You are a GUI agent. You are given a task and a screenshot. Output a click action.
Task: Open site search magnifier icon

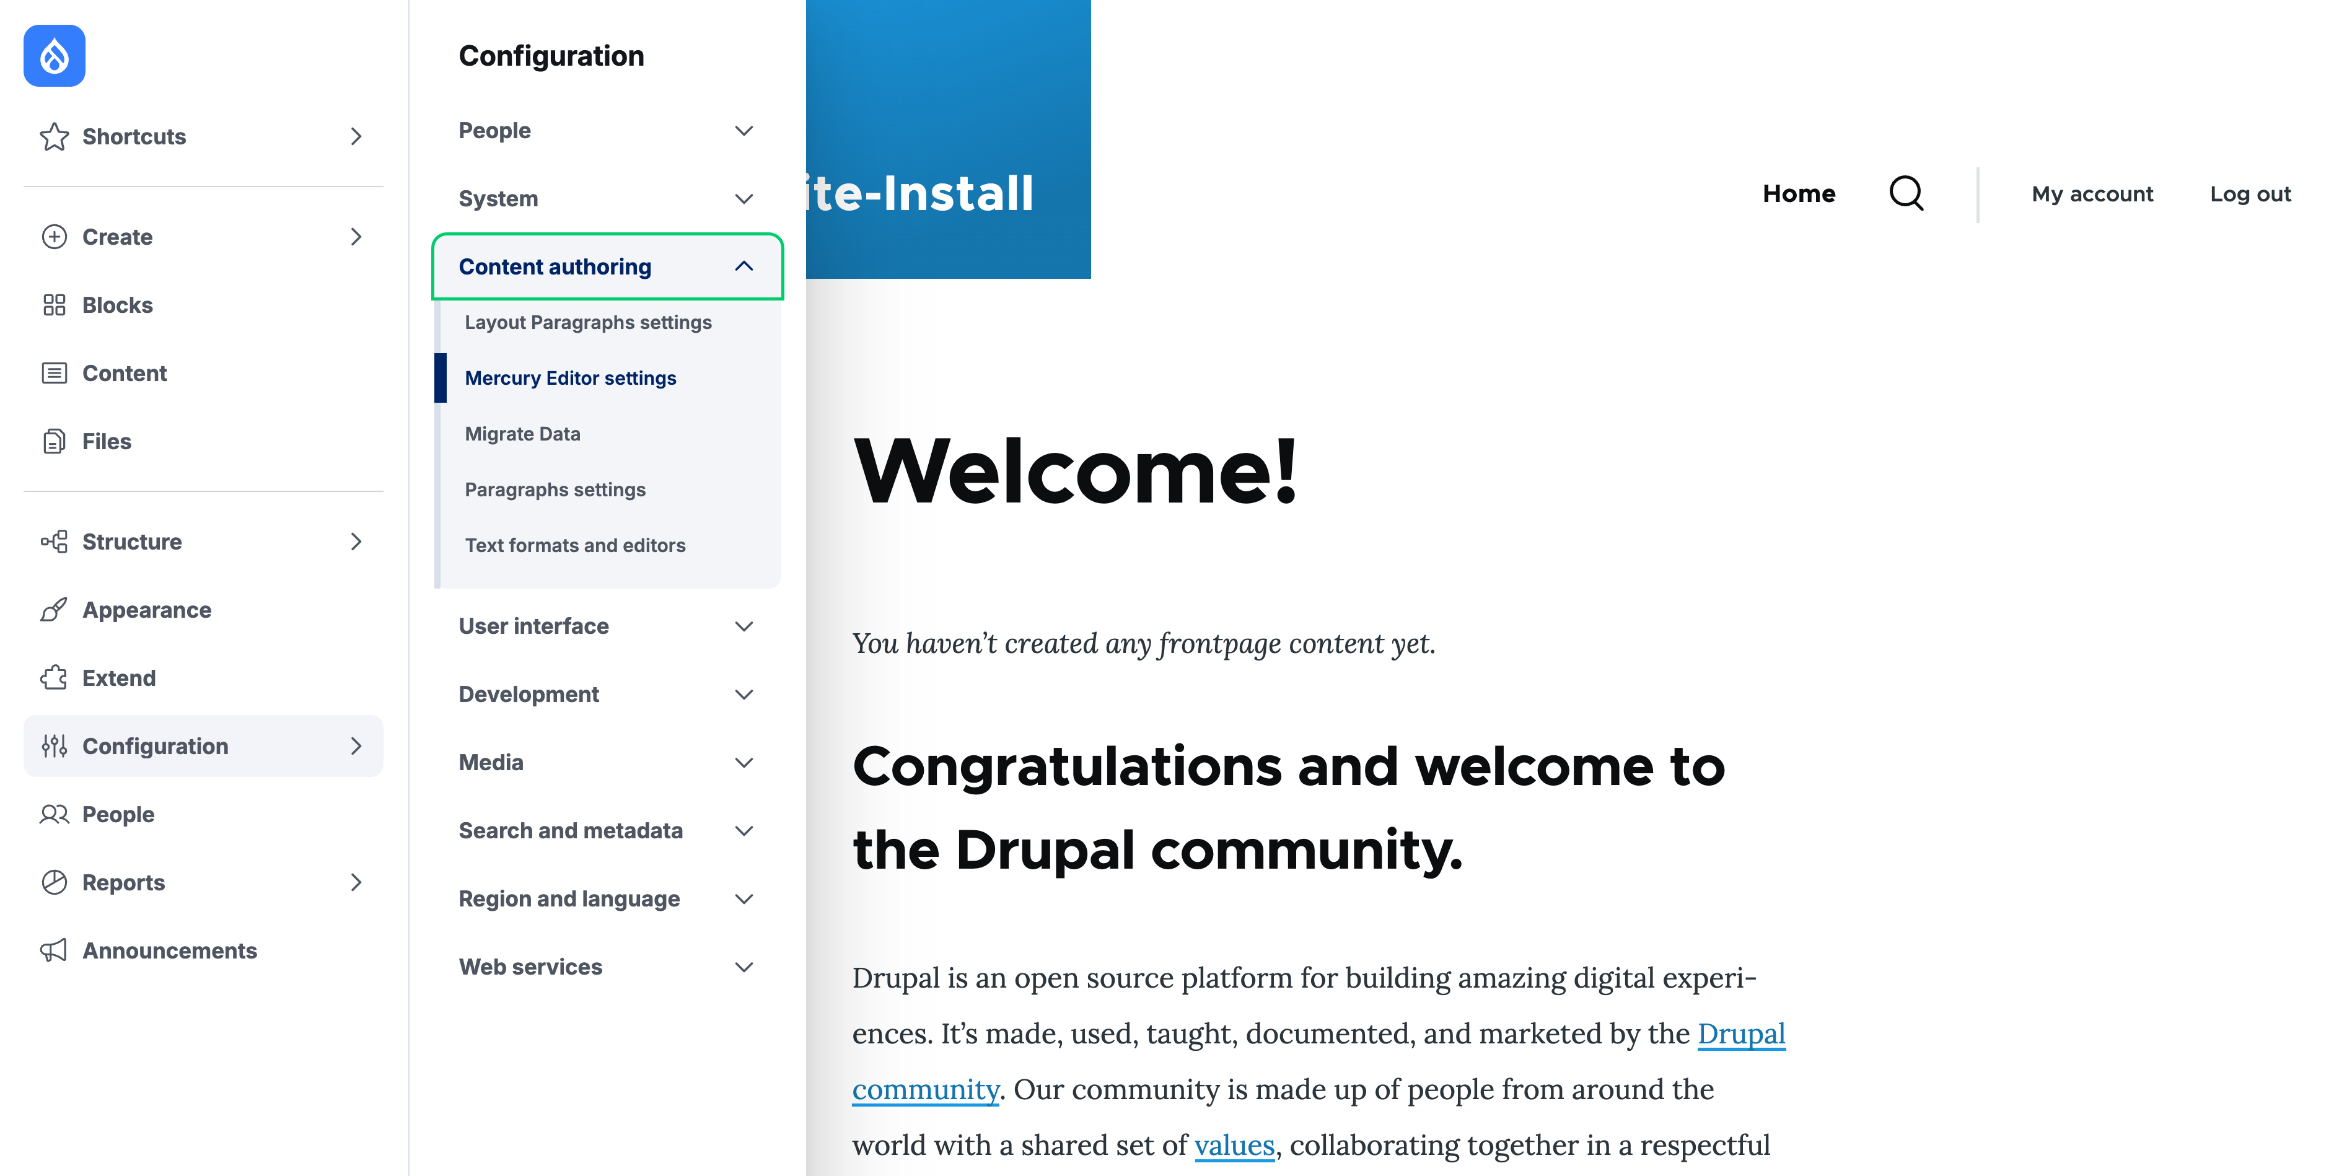(1906, 193)
